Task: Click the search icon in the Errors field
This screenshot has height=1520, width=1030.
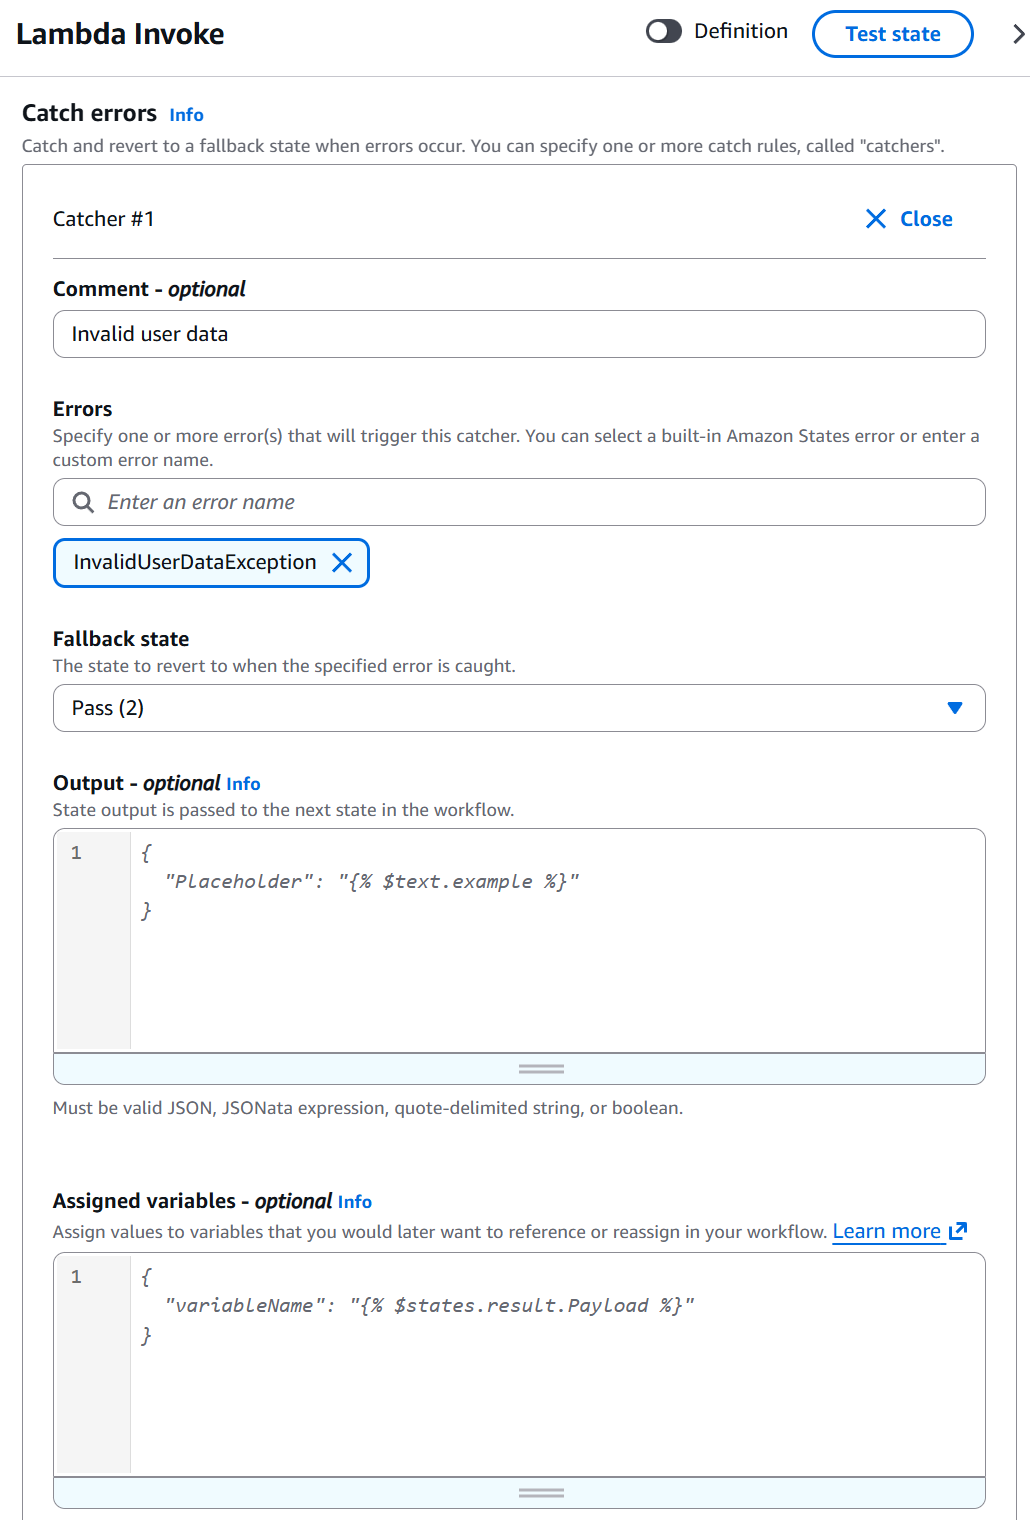Action: [82, 502]
